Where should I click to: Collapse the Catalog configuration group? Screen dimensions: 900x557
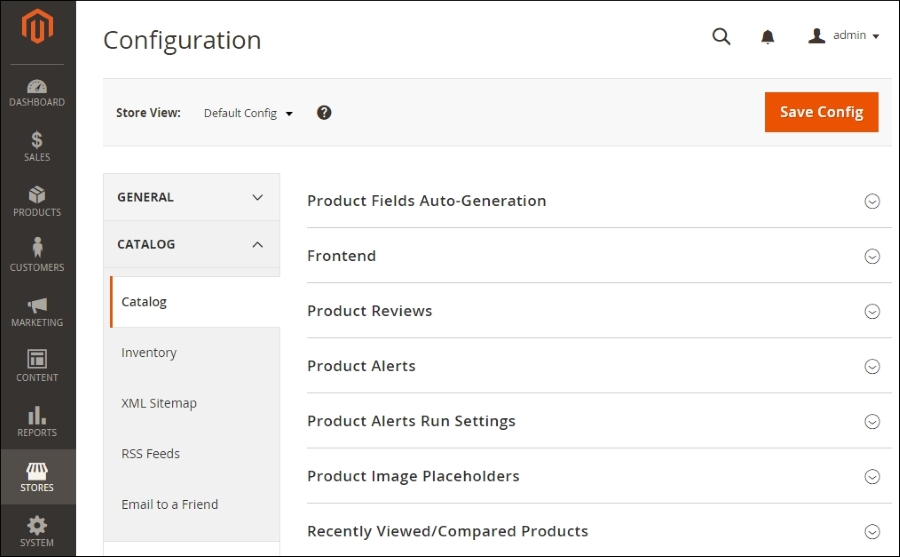pos(192,244)
